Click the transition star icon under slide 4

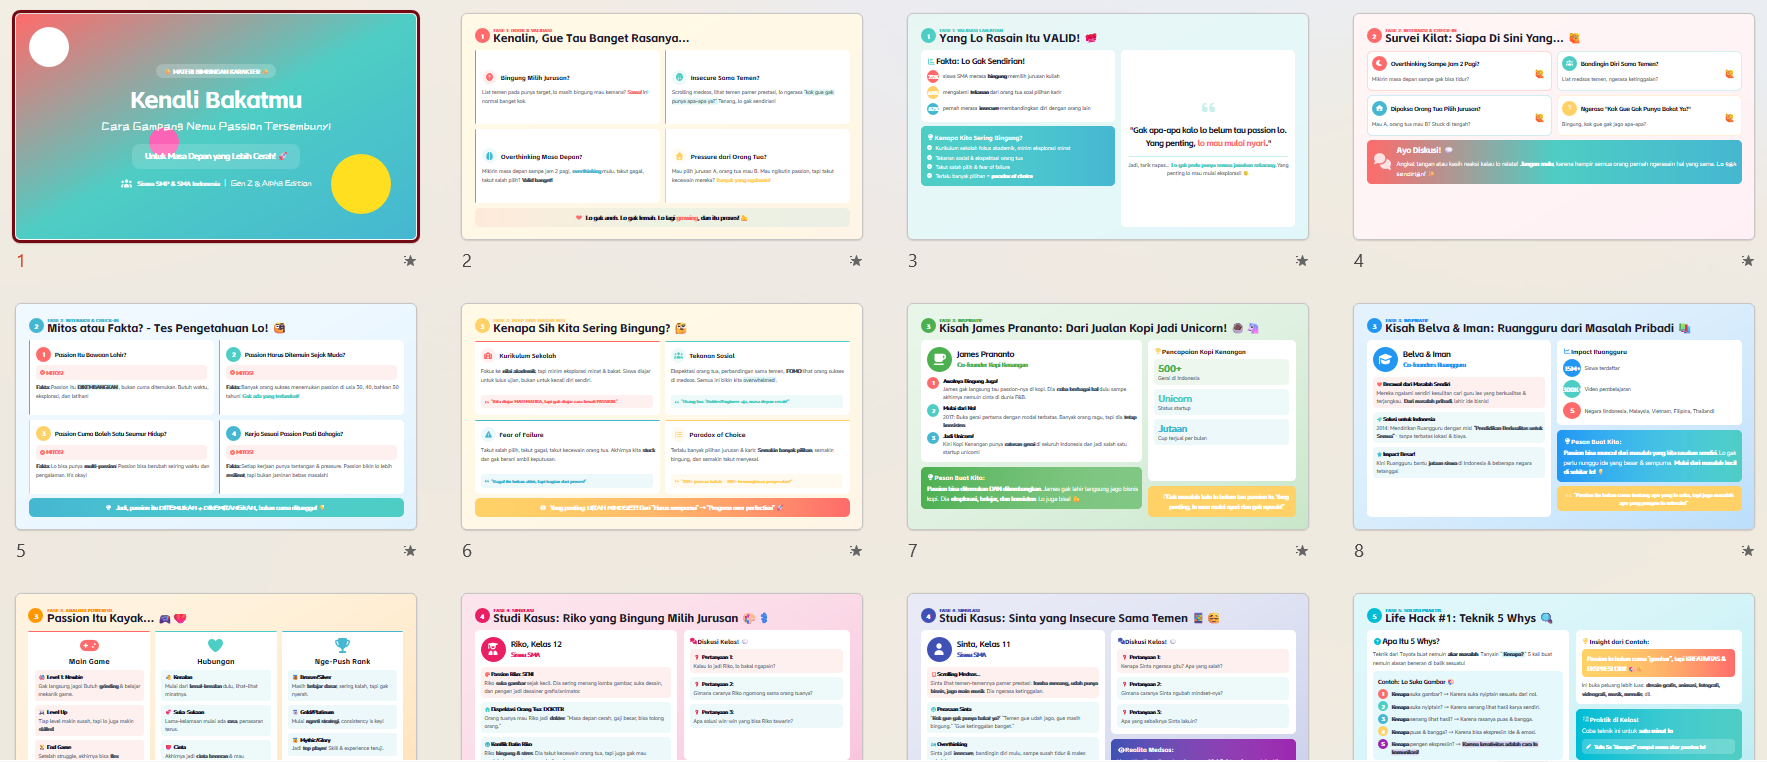[x=1748, y=261]
